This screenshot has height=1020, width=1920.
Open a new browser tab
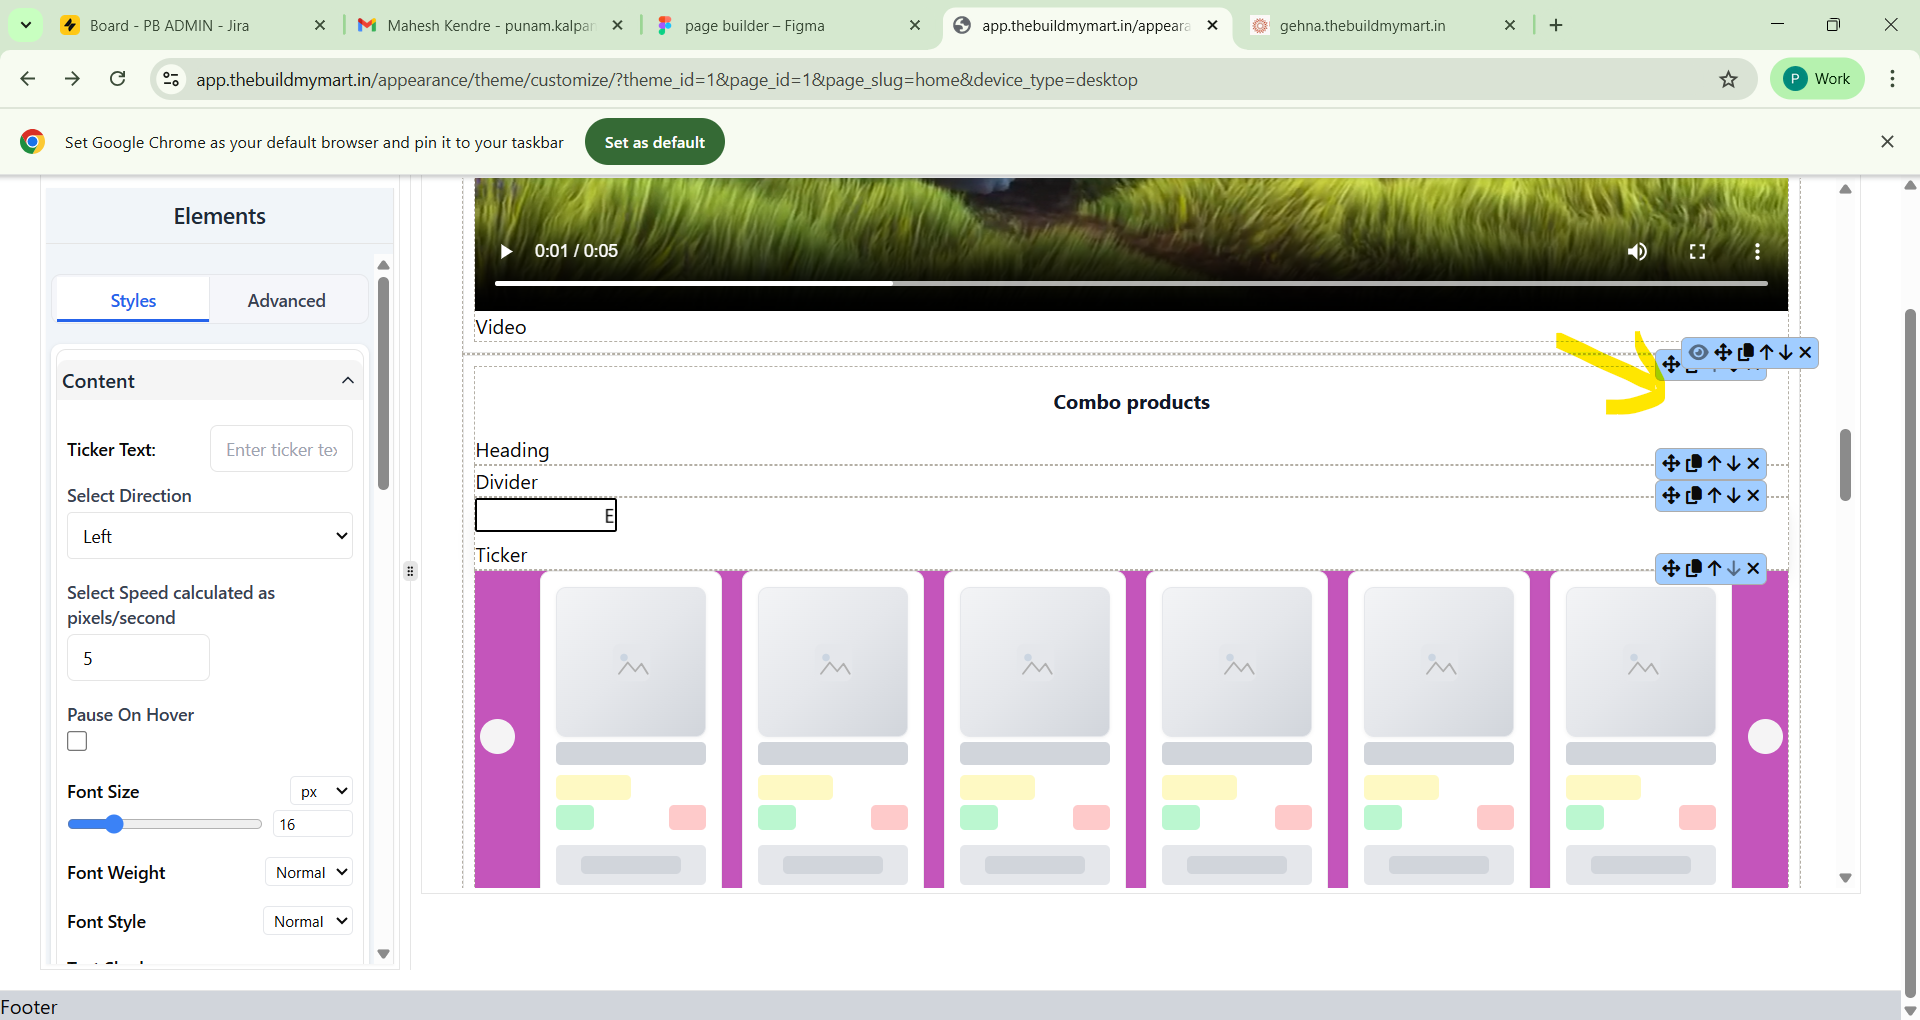tap(1556, 25)
